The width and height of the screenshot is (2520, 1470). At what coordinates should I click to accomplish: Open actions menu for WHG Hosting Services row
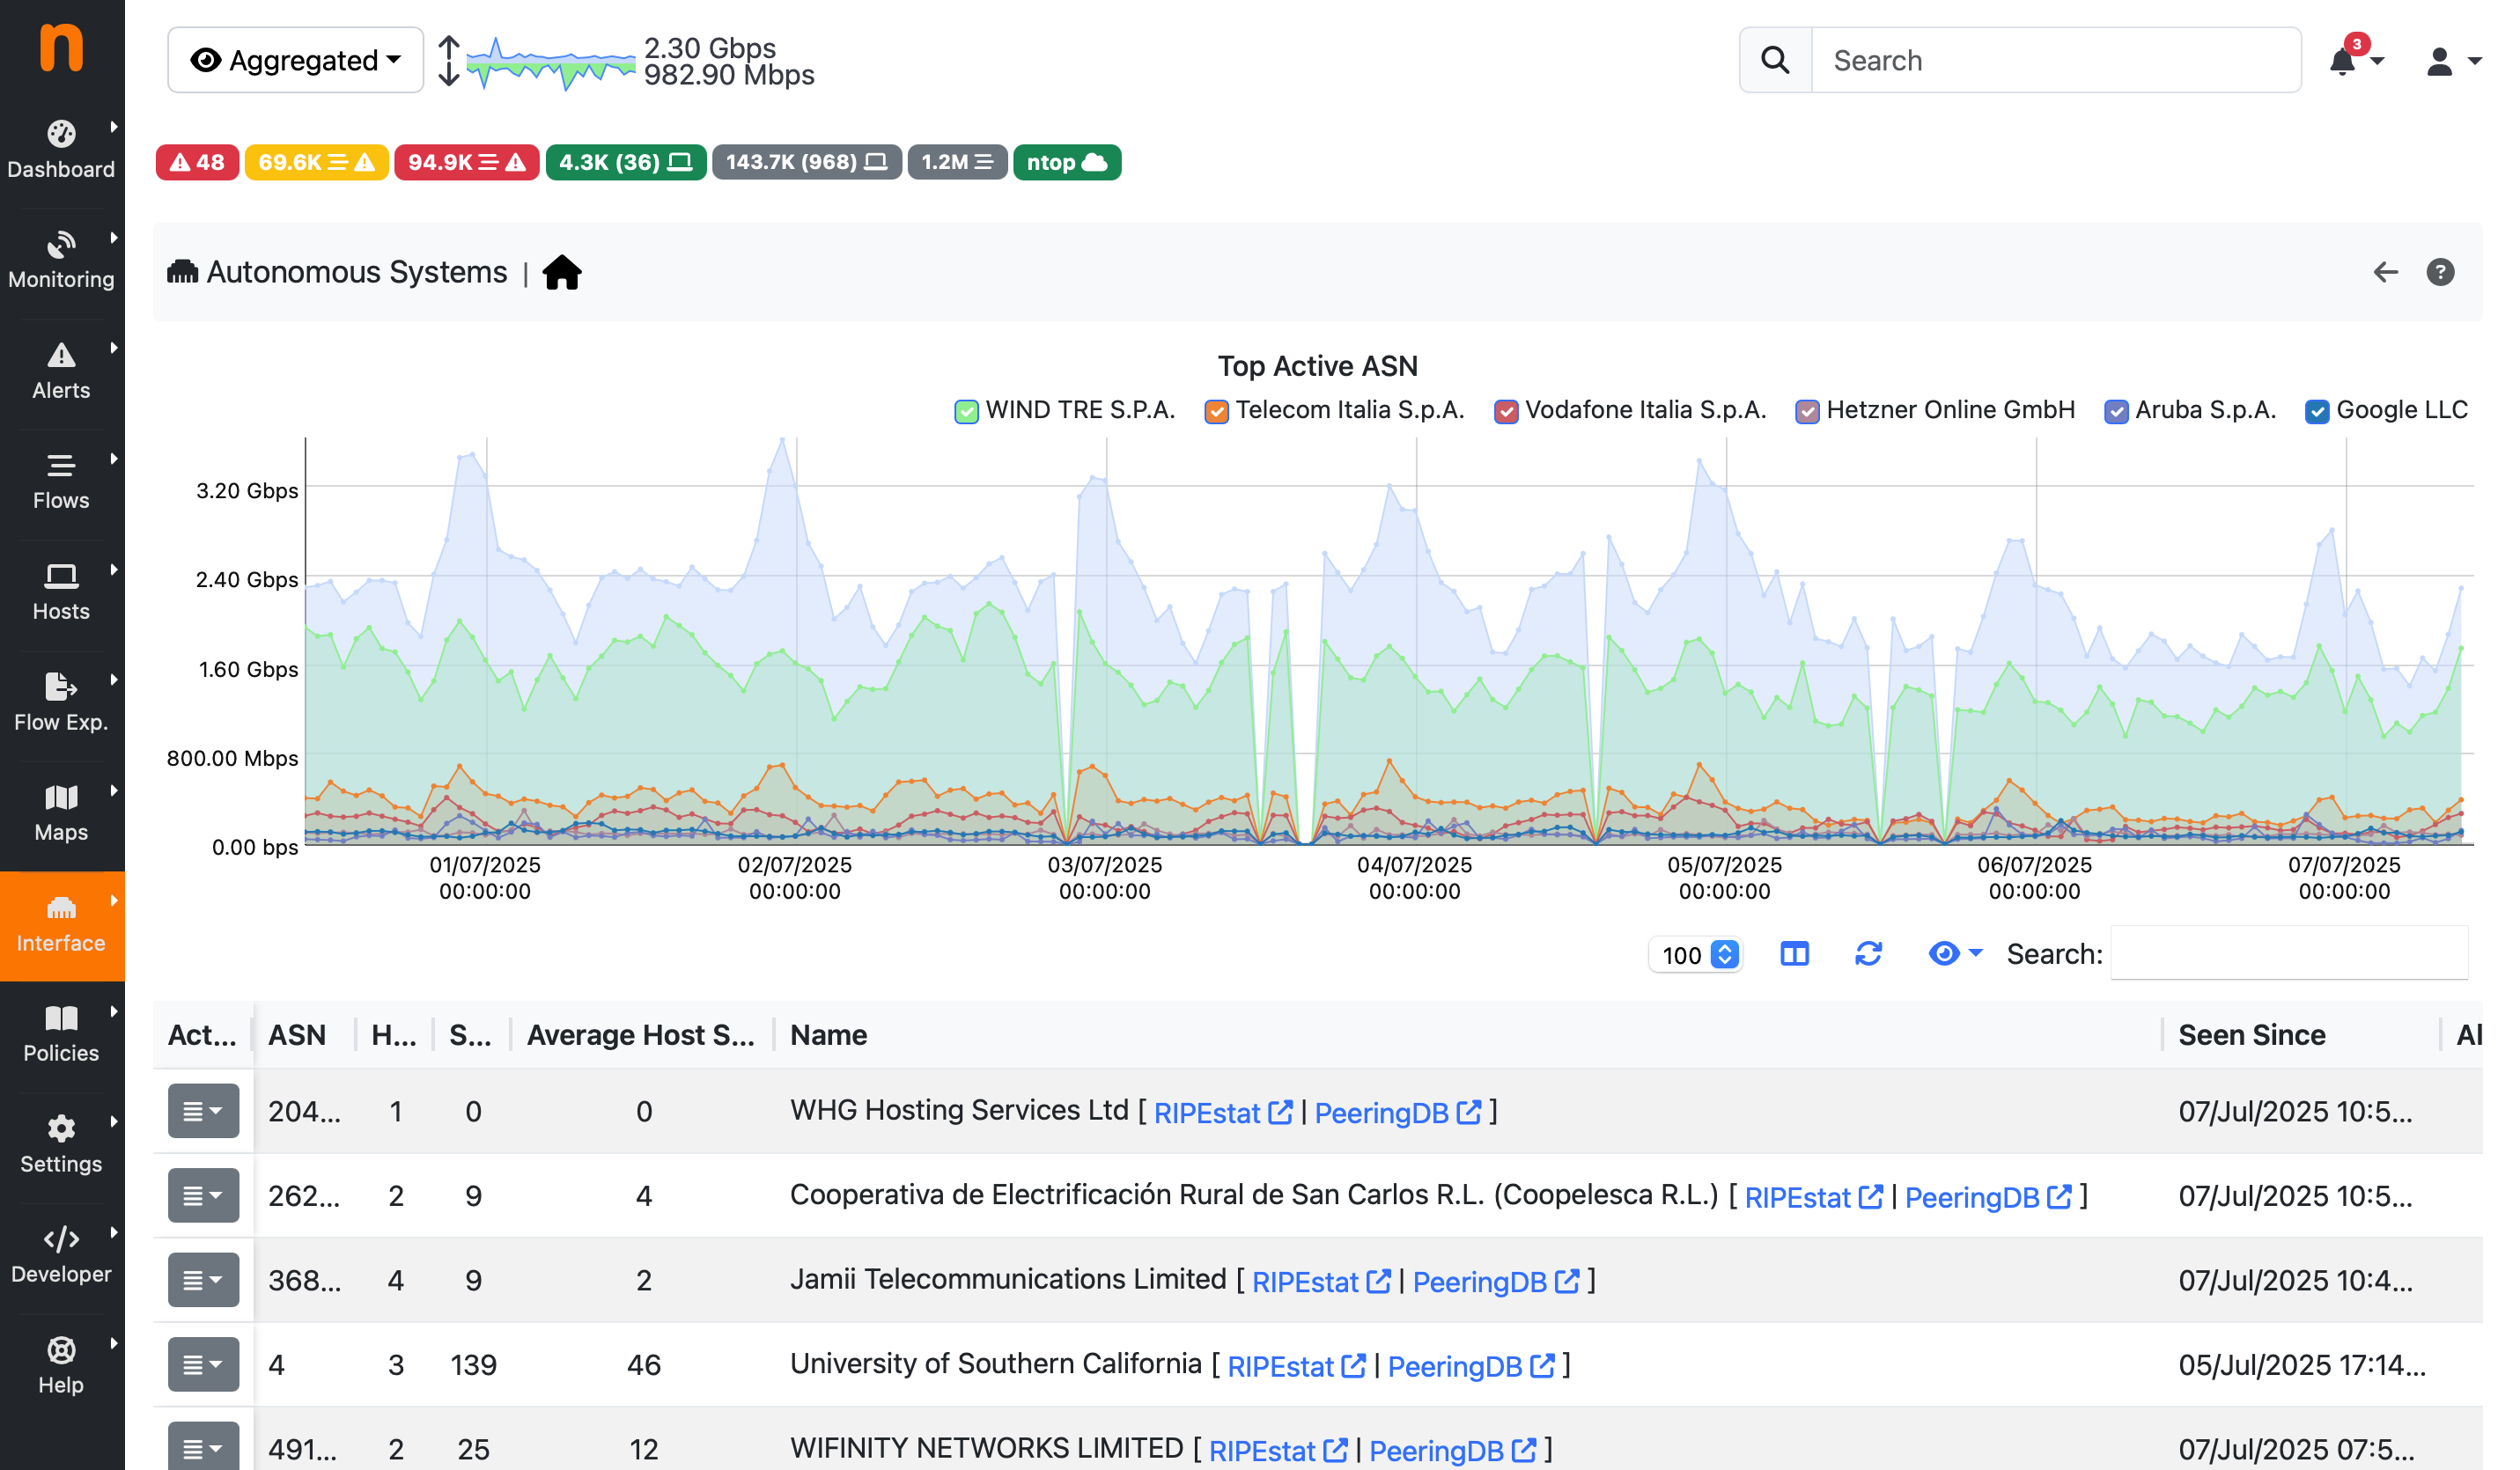point(203,1111)
